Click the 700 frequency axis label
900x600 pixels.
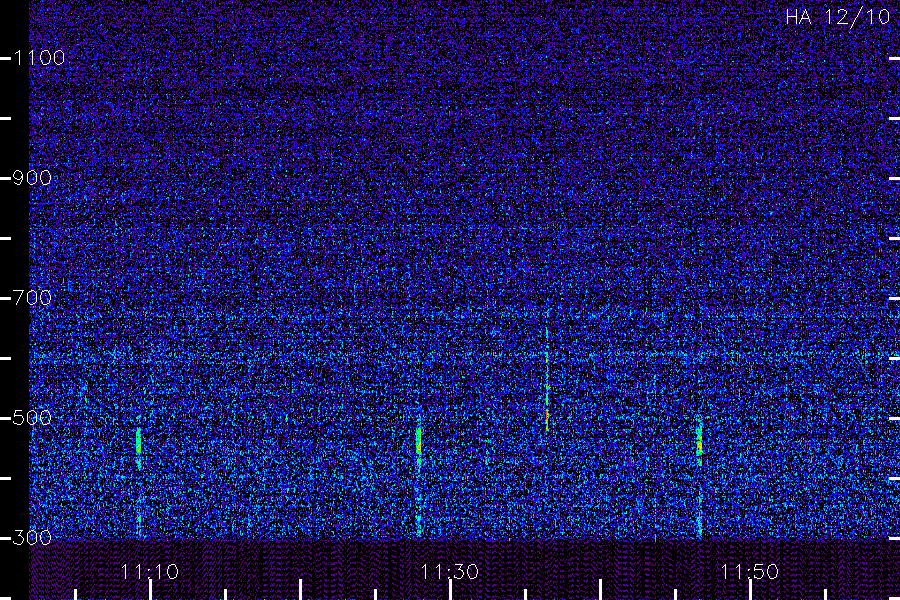pyautogui.click(x=32, y=298)
